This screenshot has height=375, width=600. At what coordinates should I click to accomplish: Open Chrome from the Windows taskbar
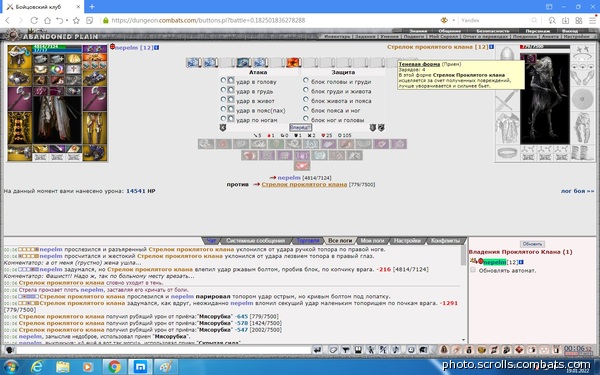coord(114,367)
